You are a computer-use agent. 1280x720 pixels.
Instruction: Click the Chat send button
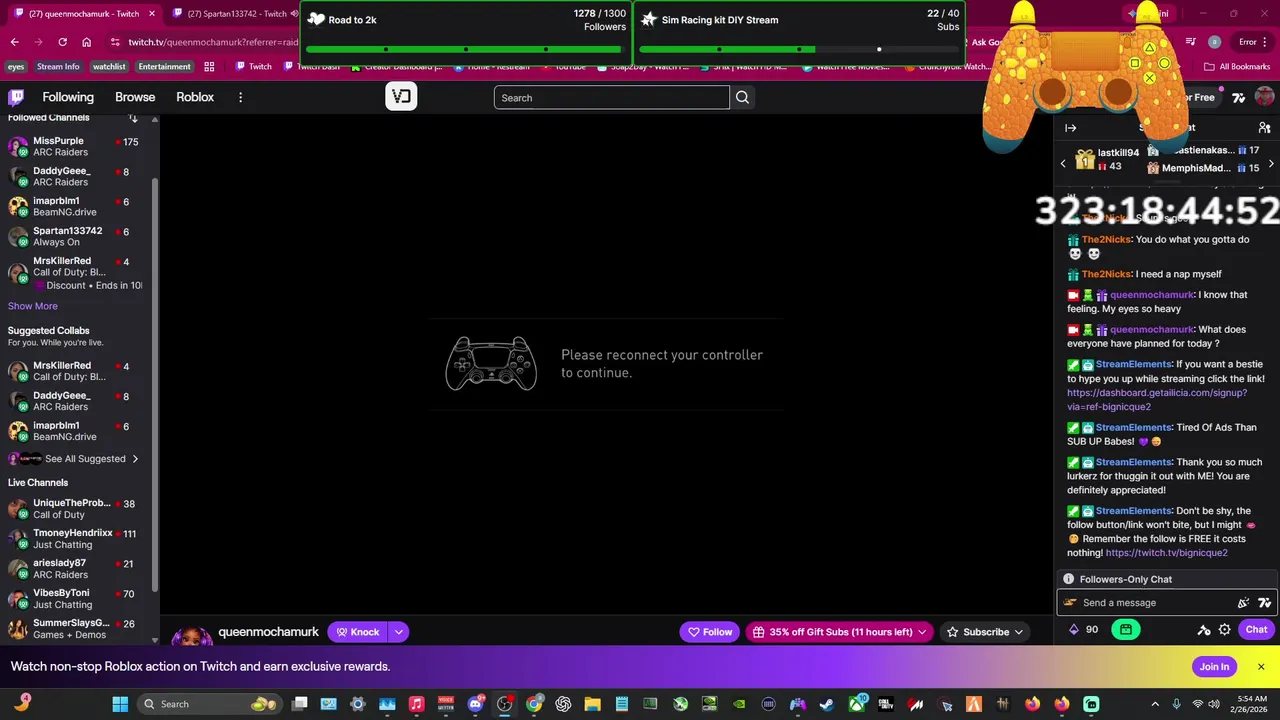point(1256,630)
